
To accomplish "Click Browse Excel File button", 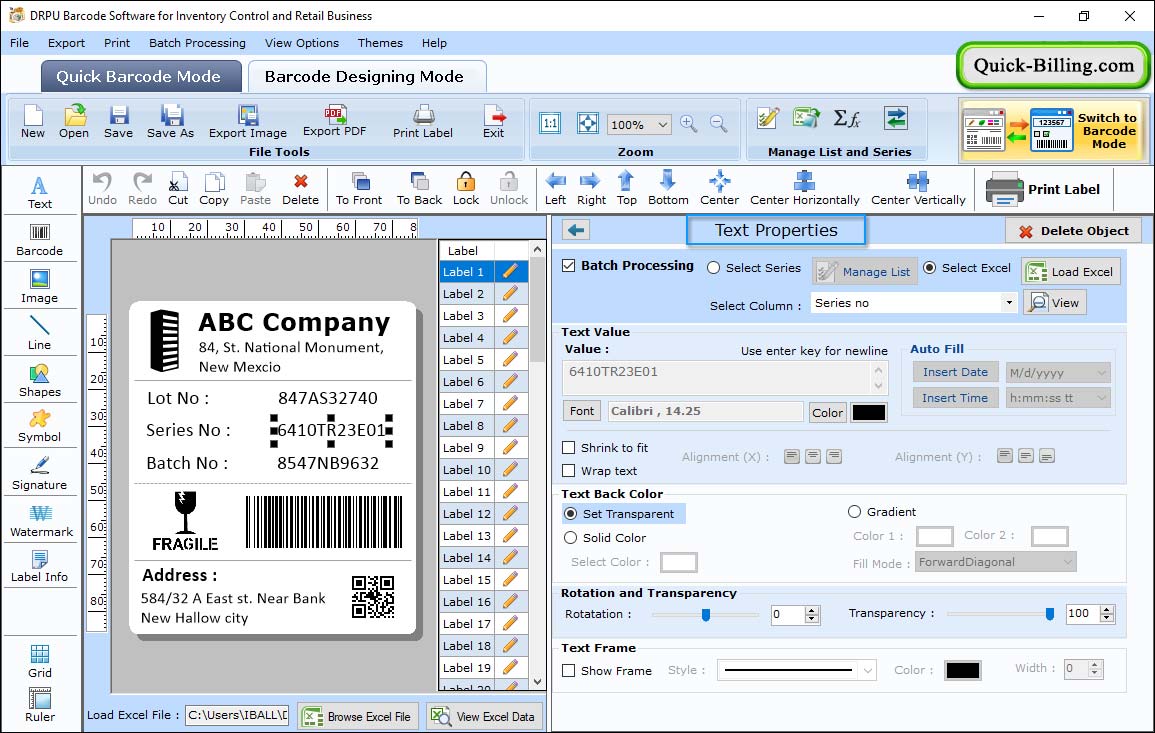I will 358,717.
